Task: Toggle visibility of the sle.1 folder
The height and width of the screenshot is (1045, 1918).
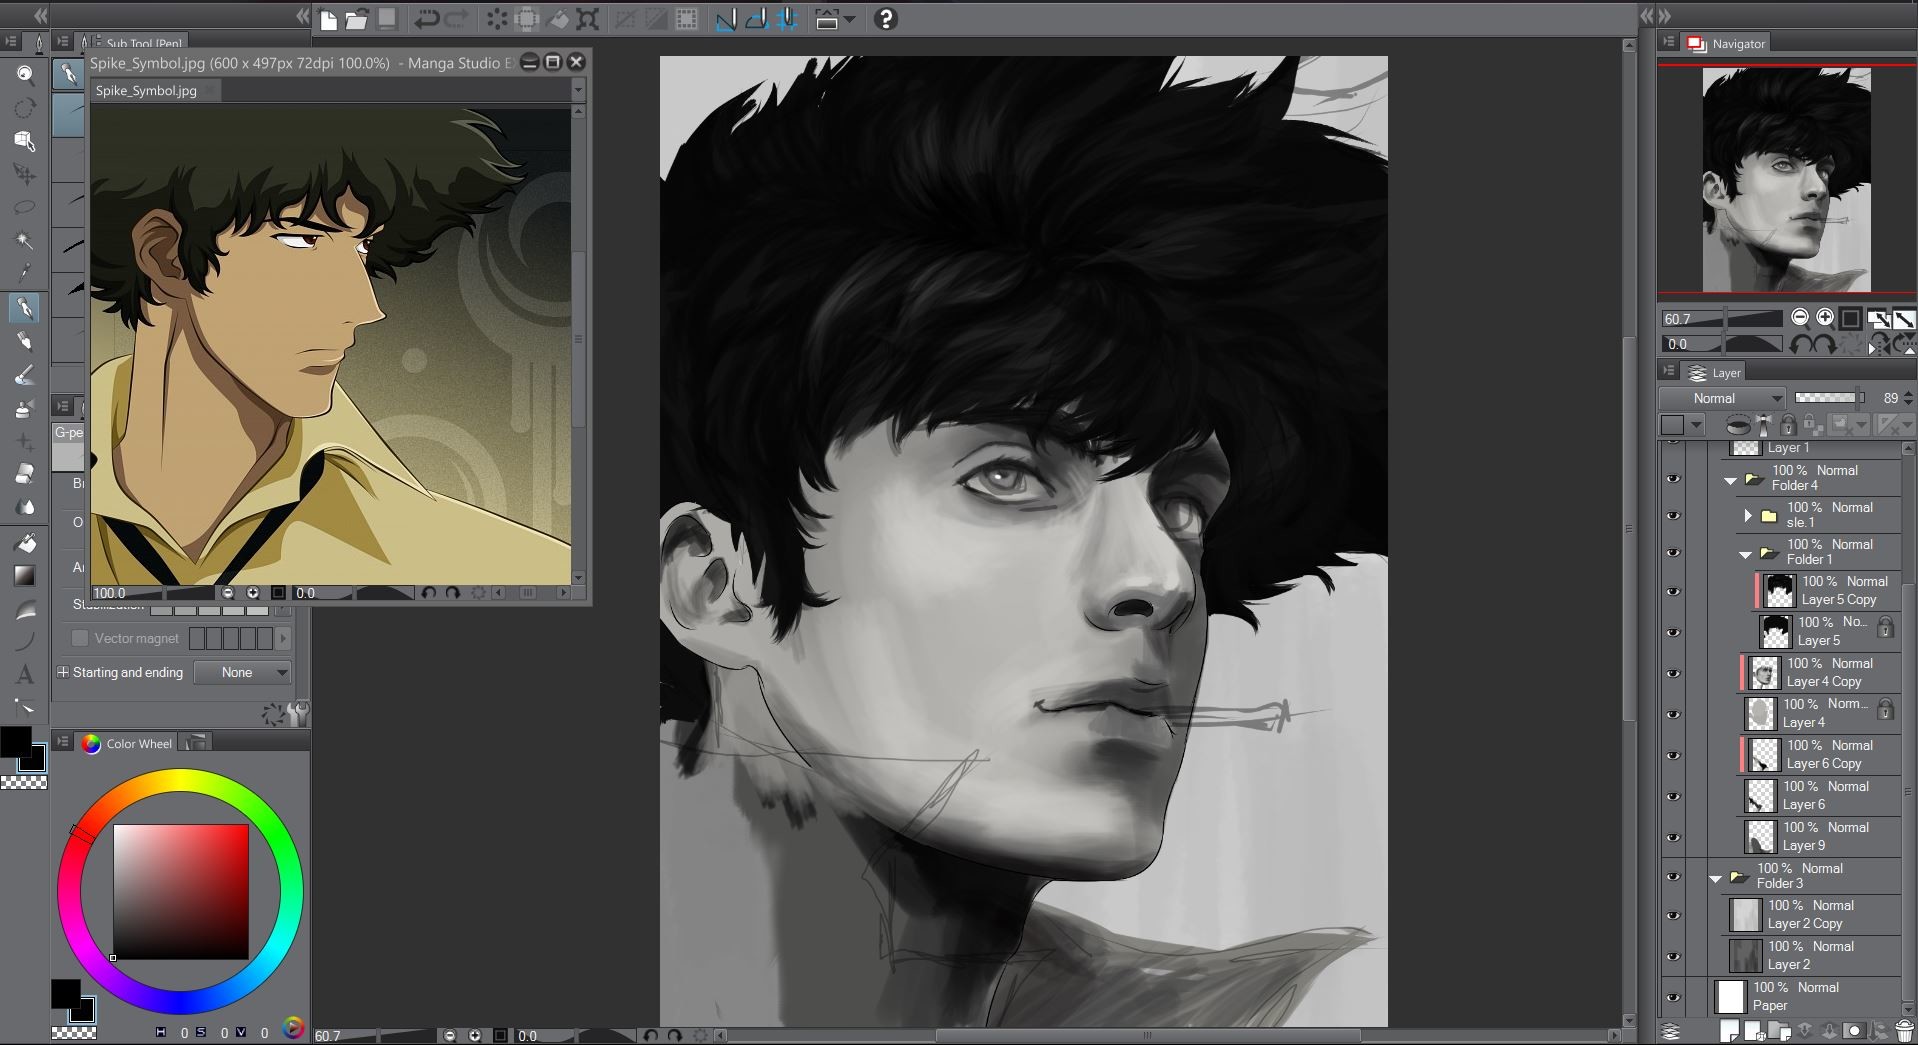Action: (1673, 515)
